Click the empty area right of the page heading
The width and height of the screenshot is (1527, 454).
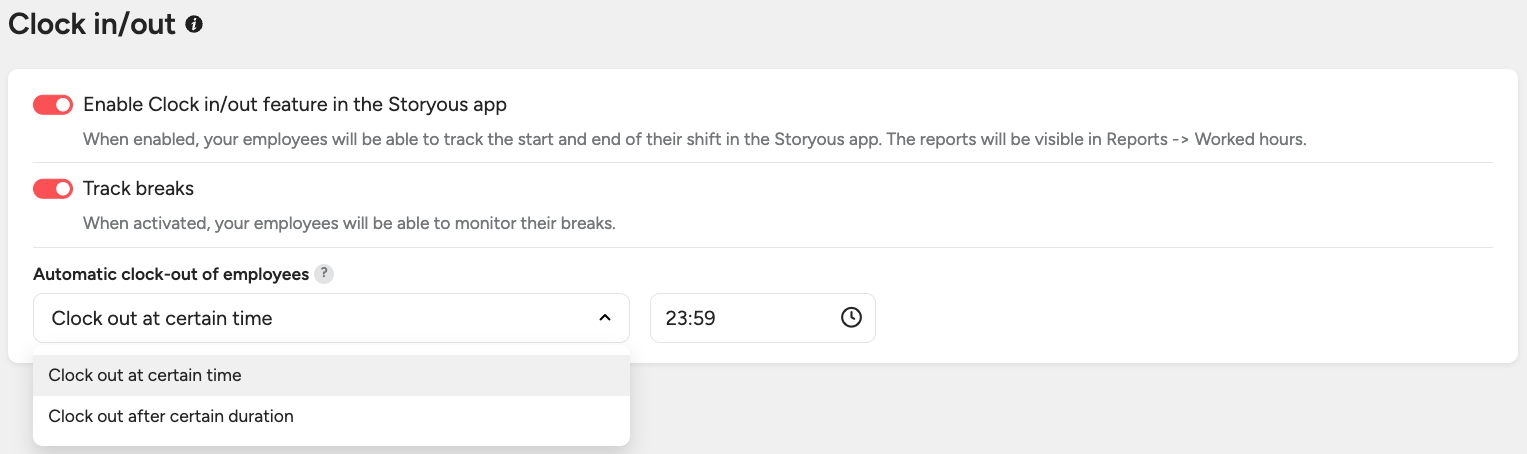tap(800, 25)
